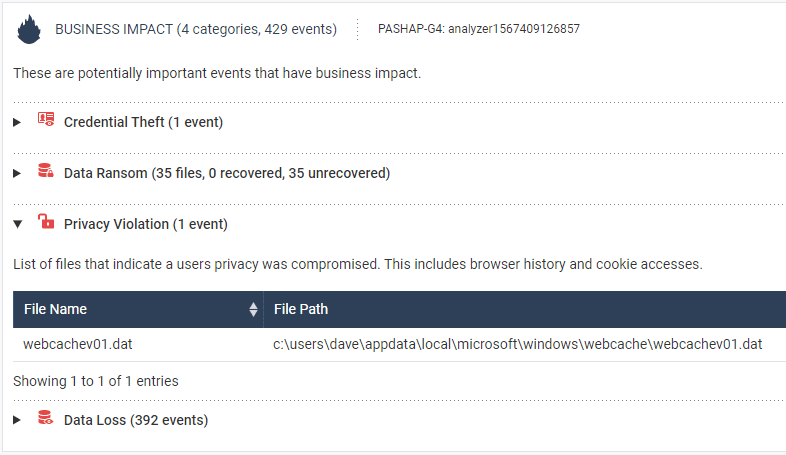Expand the Data Ransom section arrow
The height and width of the screenshot is (455, 786).
tap(18, 173)
